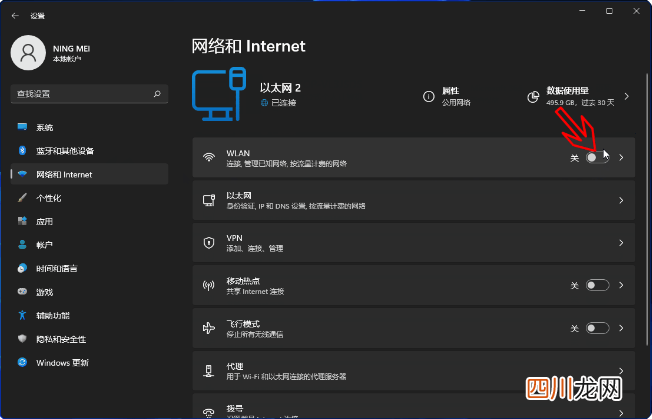Turn on the WLAN toggle
This screenshot has width=652, height=419.
click(x=598, y=158)
